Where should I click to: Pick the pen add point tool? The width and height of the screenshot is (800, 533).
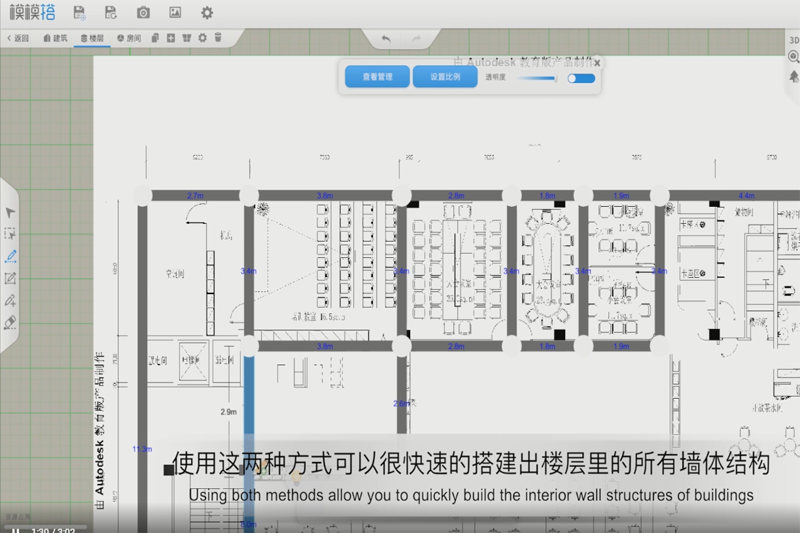[x=11, y=300]
